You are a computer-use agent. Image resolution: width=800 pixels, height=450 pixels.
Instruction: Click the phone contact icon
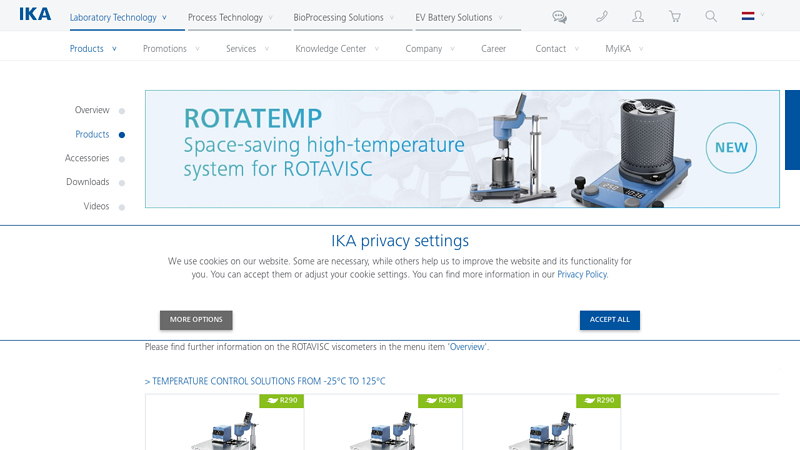point(602,17)
